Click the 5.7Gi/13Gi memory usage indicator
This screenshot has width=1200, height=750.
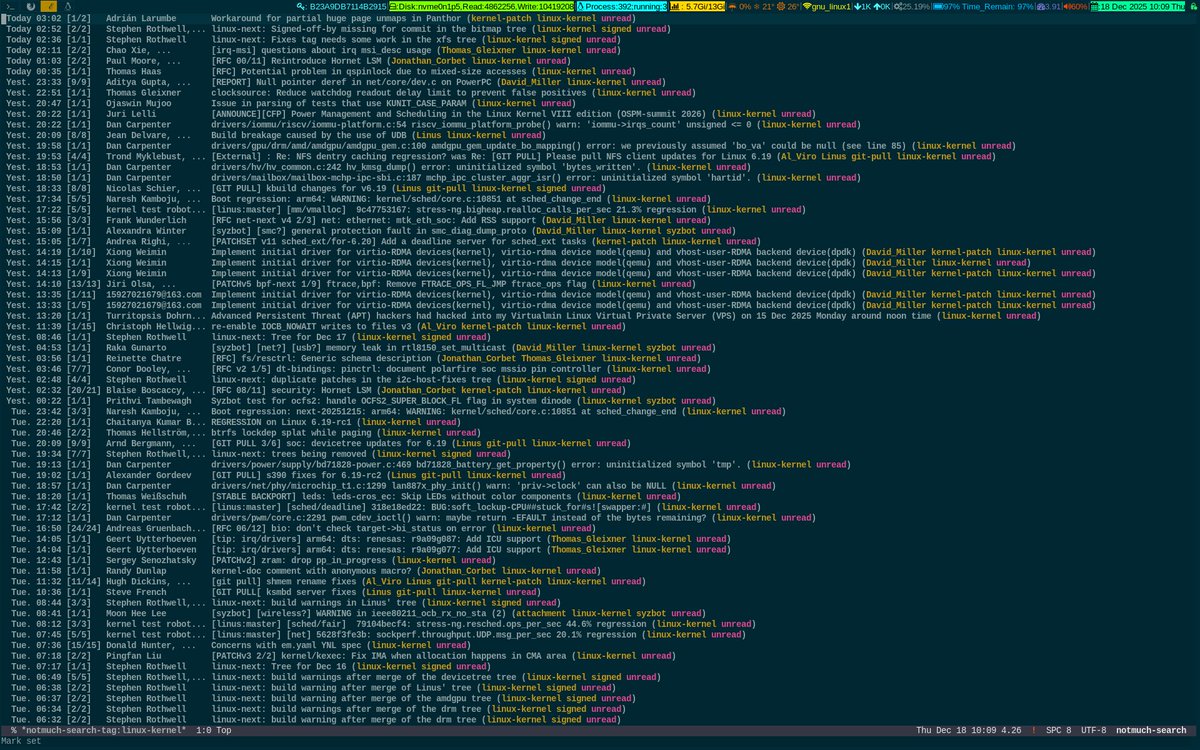coord(697,7)
